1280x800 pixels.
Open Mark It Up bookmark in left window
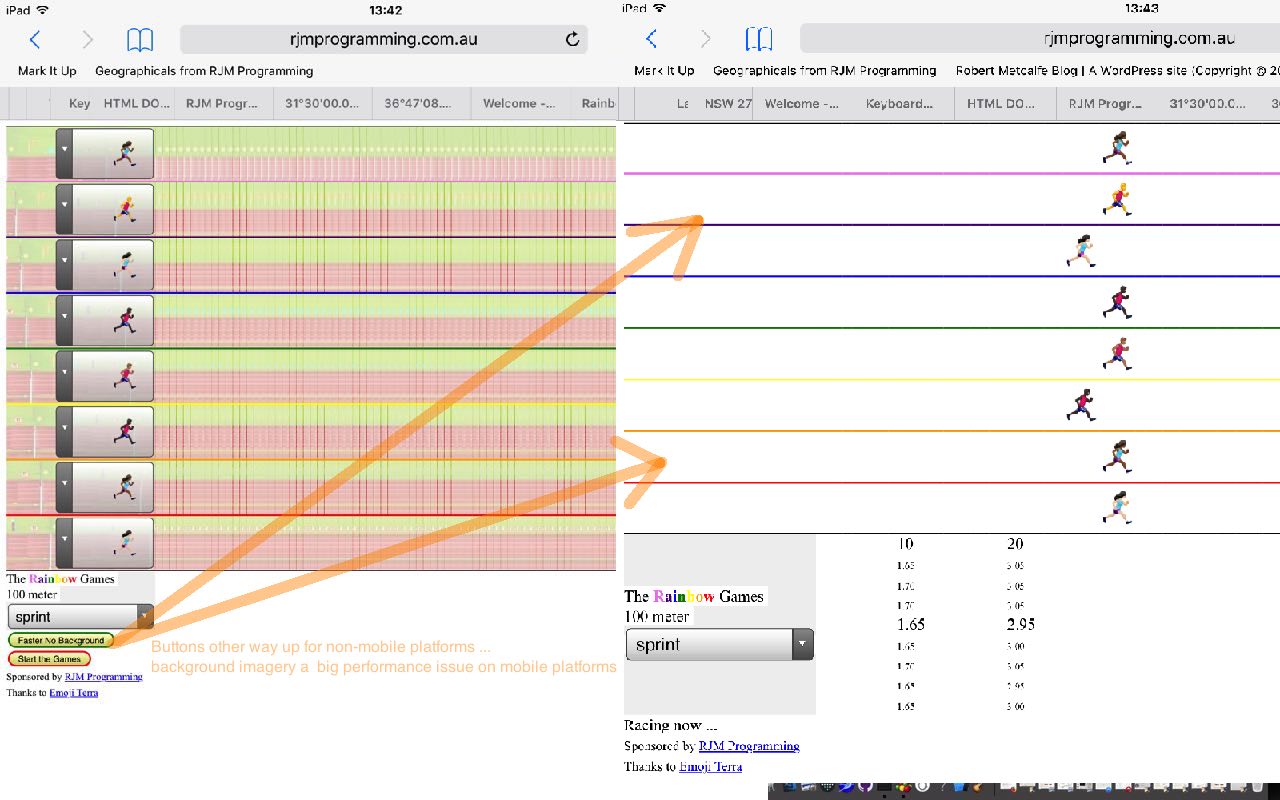47,71
